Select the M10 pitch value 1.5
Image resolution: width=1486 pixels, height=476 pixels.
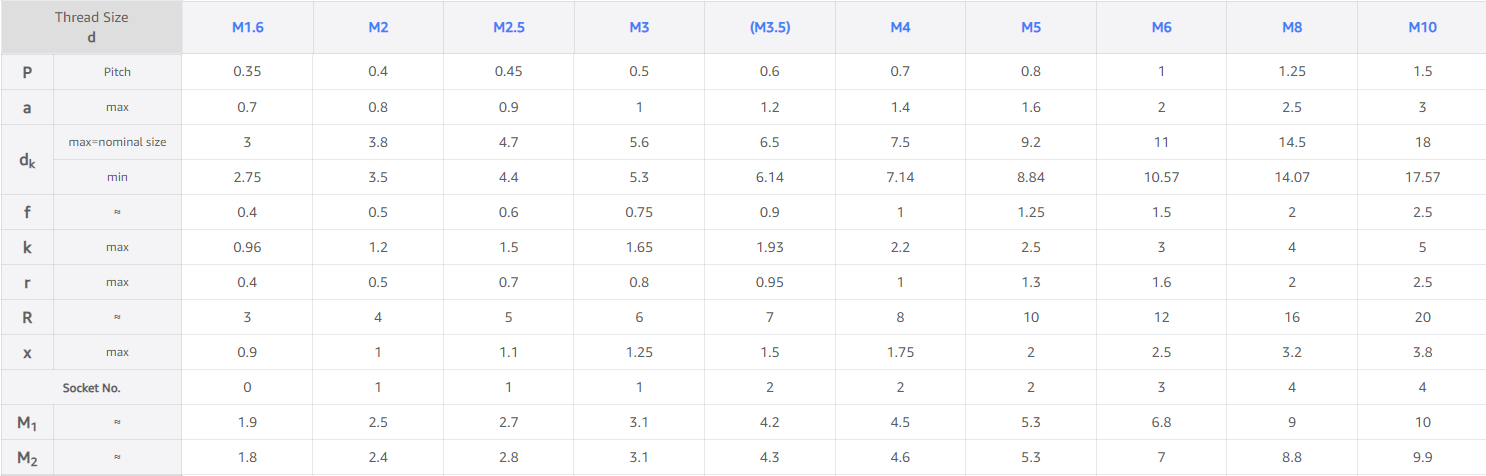(x=1422, y=72)
